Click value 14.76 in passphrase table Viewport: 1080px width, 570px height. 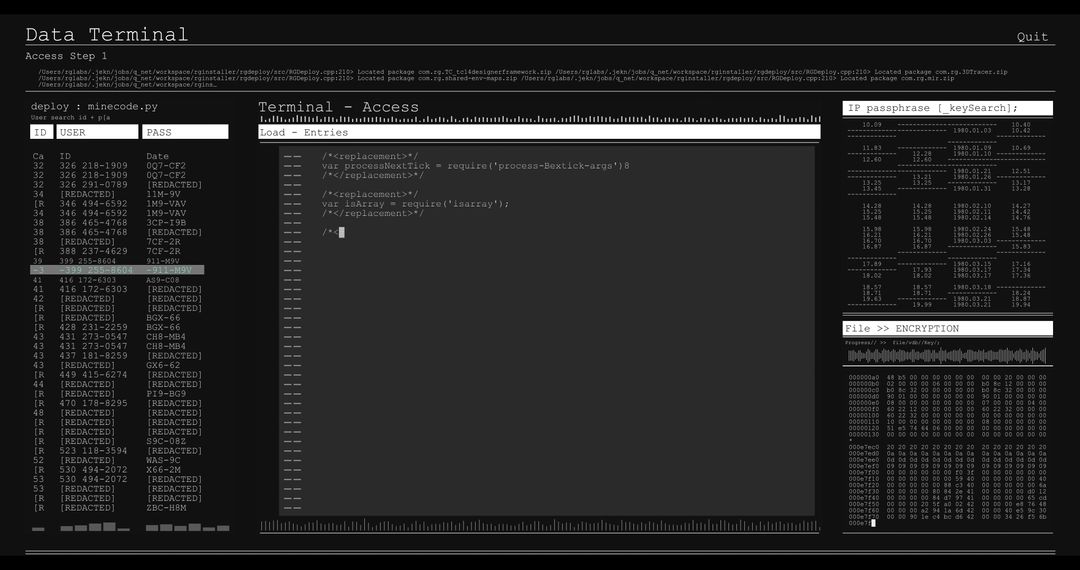(x=1021, y=218)
